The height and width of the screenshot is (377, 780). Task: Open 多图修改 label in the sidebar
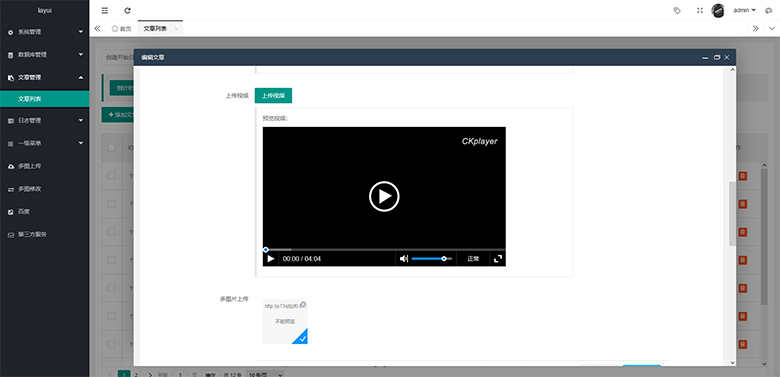point(29,189)
